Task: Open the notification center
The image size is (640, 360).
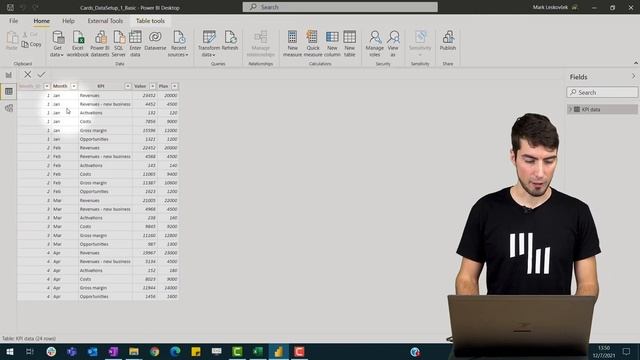Action: click(626, 351)
